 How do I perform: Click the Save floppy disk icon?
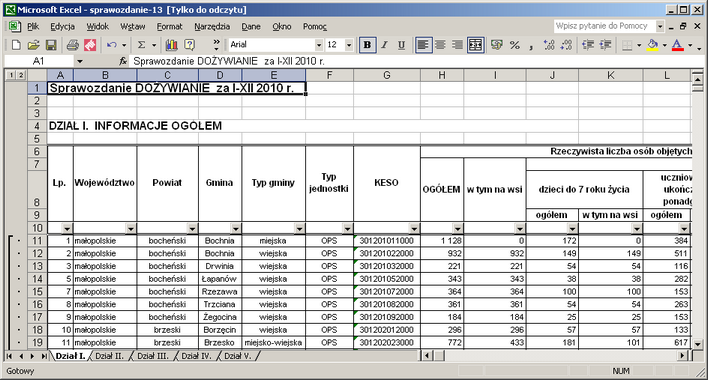[51, 45]
